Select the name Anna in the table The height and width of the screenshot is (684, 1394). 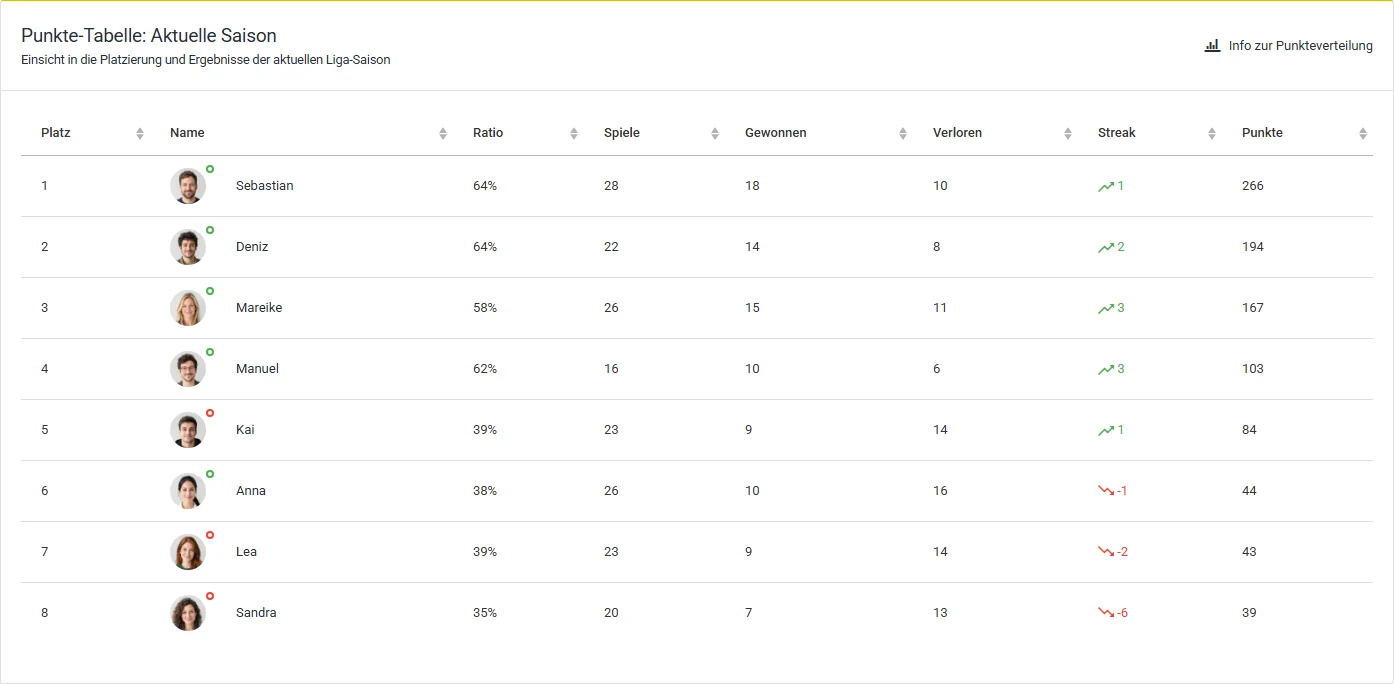click(x=251, y=491)
